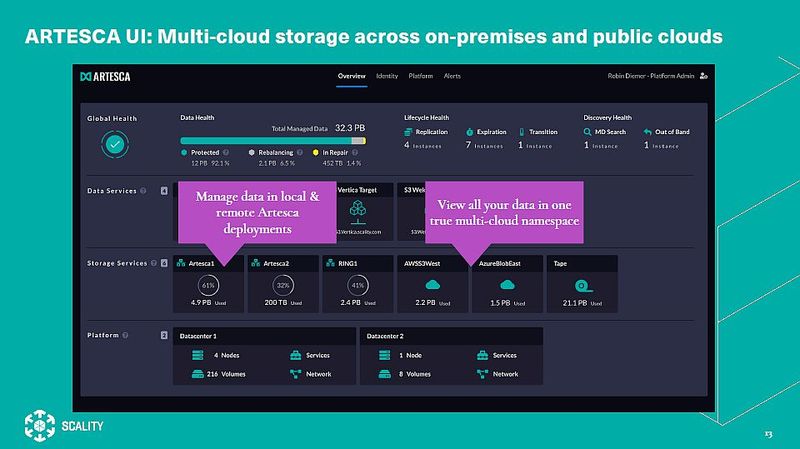Expand the Platform count badge
The image size is (800, 449).
(x=164, y=335)
